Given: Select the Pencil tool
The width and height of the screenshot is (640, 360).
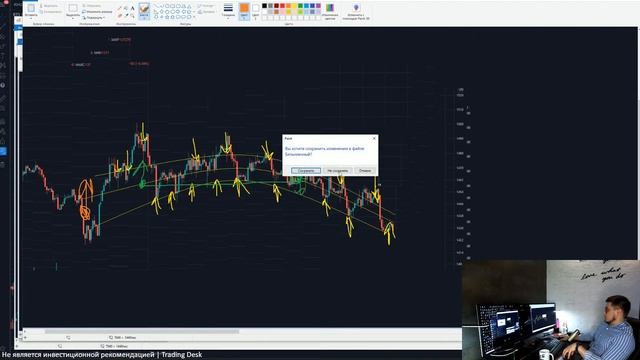Looking at the screenshot, I should pyautogui.click(x=120, y=8).
